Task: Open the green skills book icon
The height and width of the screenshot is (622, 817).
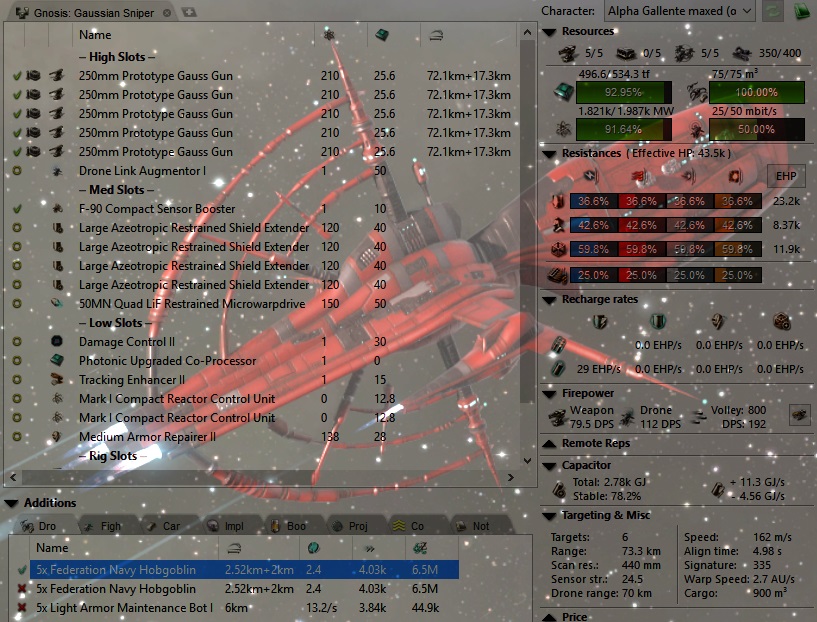Action: click(x=802, y=11)
